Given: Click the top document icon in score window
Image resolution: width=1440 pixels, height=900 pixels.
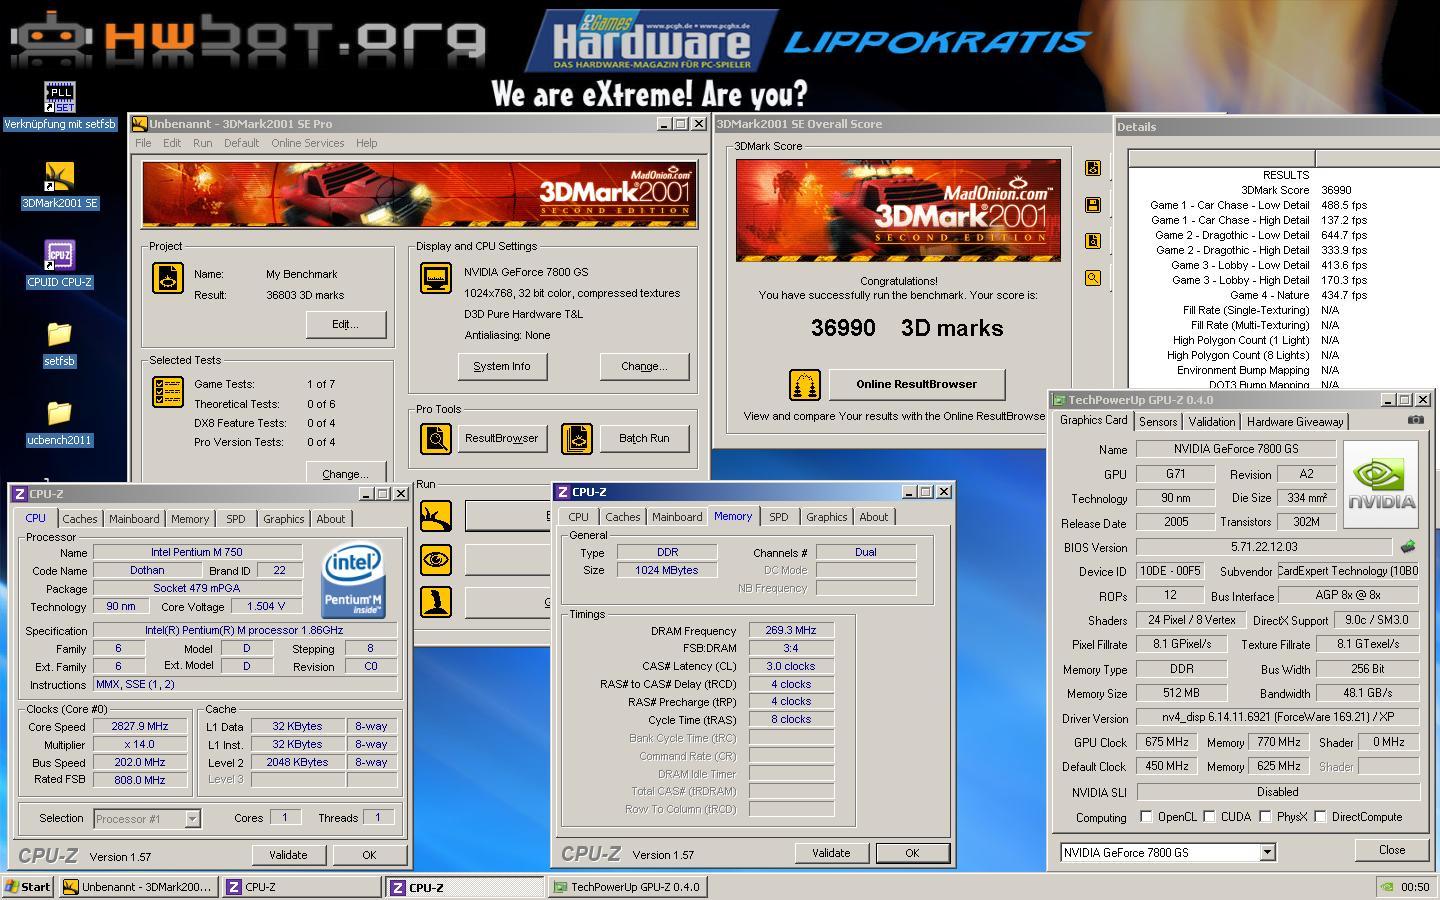Looking at the screenshot, I should [1093, 168].
